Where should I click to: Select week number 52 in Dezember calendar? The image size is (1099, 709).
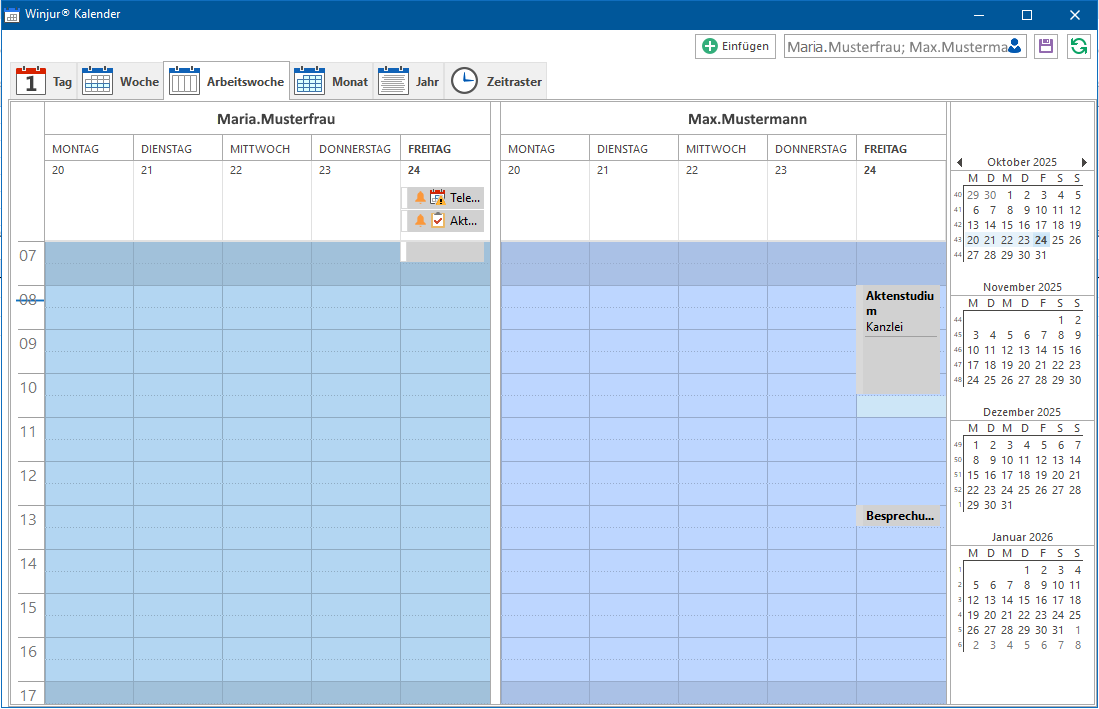click(958, 490)
